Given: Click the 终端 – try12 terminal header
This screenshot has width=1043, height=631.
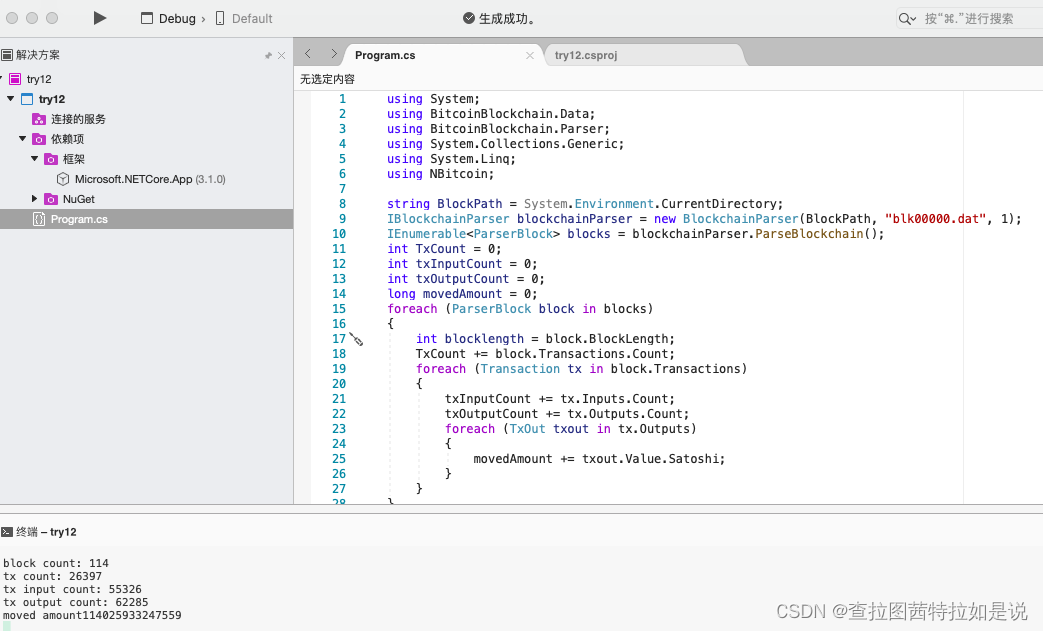Looking at the screenshot, I should pyautogui.click(x=46, y=532).
